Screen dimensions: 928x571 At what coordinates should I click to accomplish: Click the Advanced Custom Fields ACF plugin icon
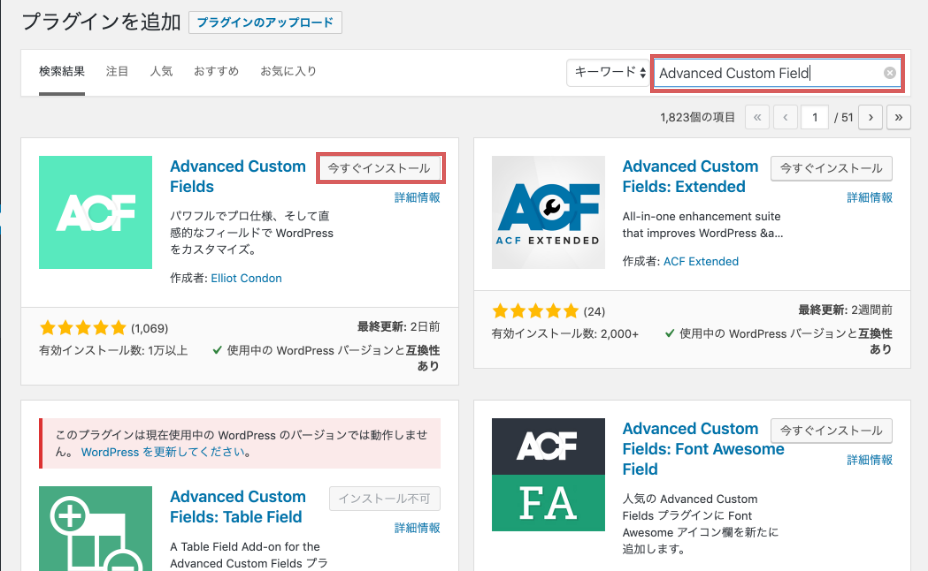coord(95,212)
